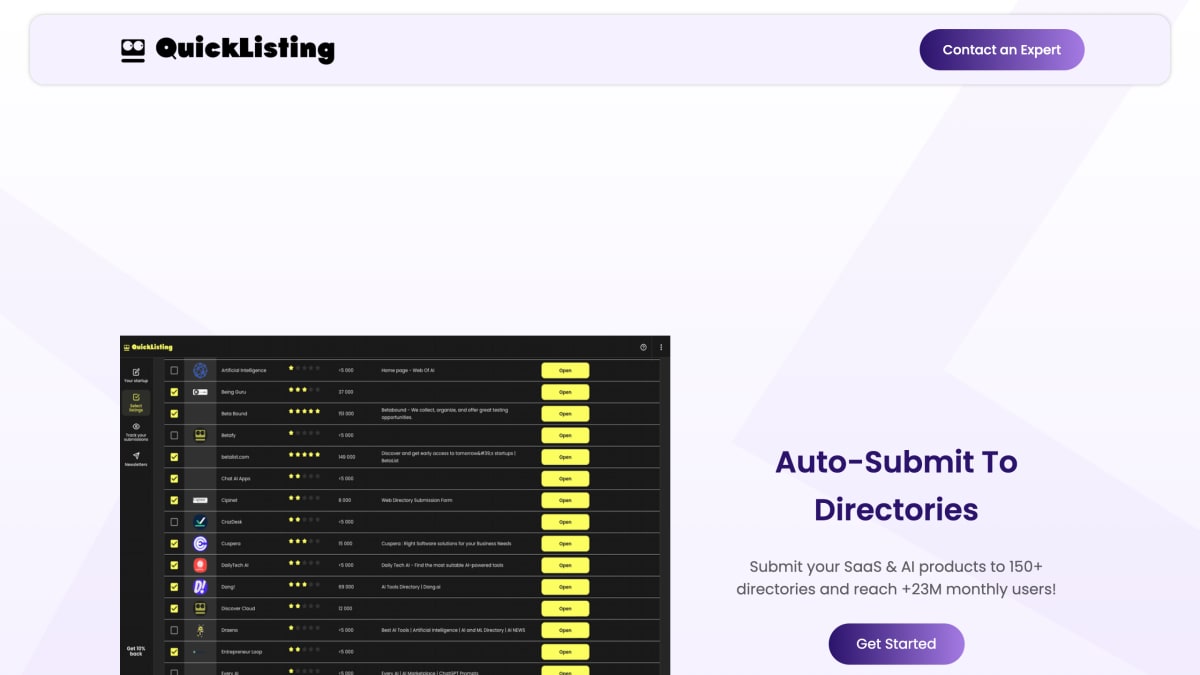Click the Cuspera three-star rating
The width and height of the screenshot is (1200, 675).
click(304, 541)
